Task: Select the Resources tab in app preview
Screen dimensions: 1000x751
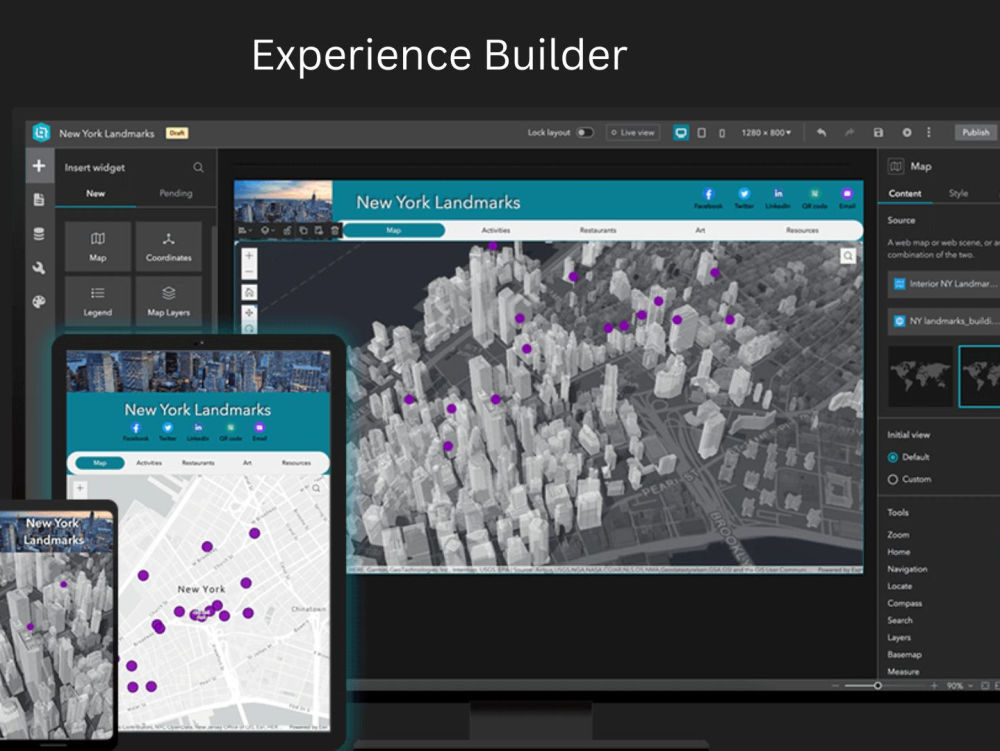Action: click(802, 230)
